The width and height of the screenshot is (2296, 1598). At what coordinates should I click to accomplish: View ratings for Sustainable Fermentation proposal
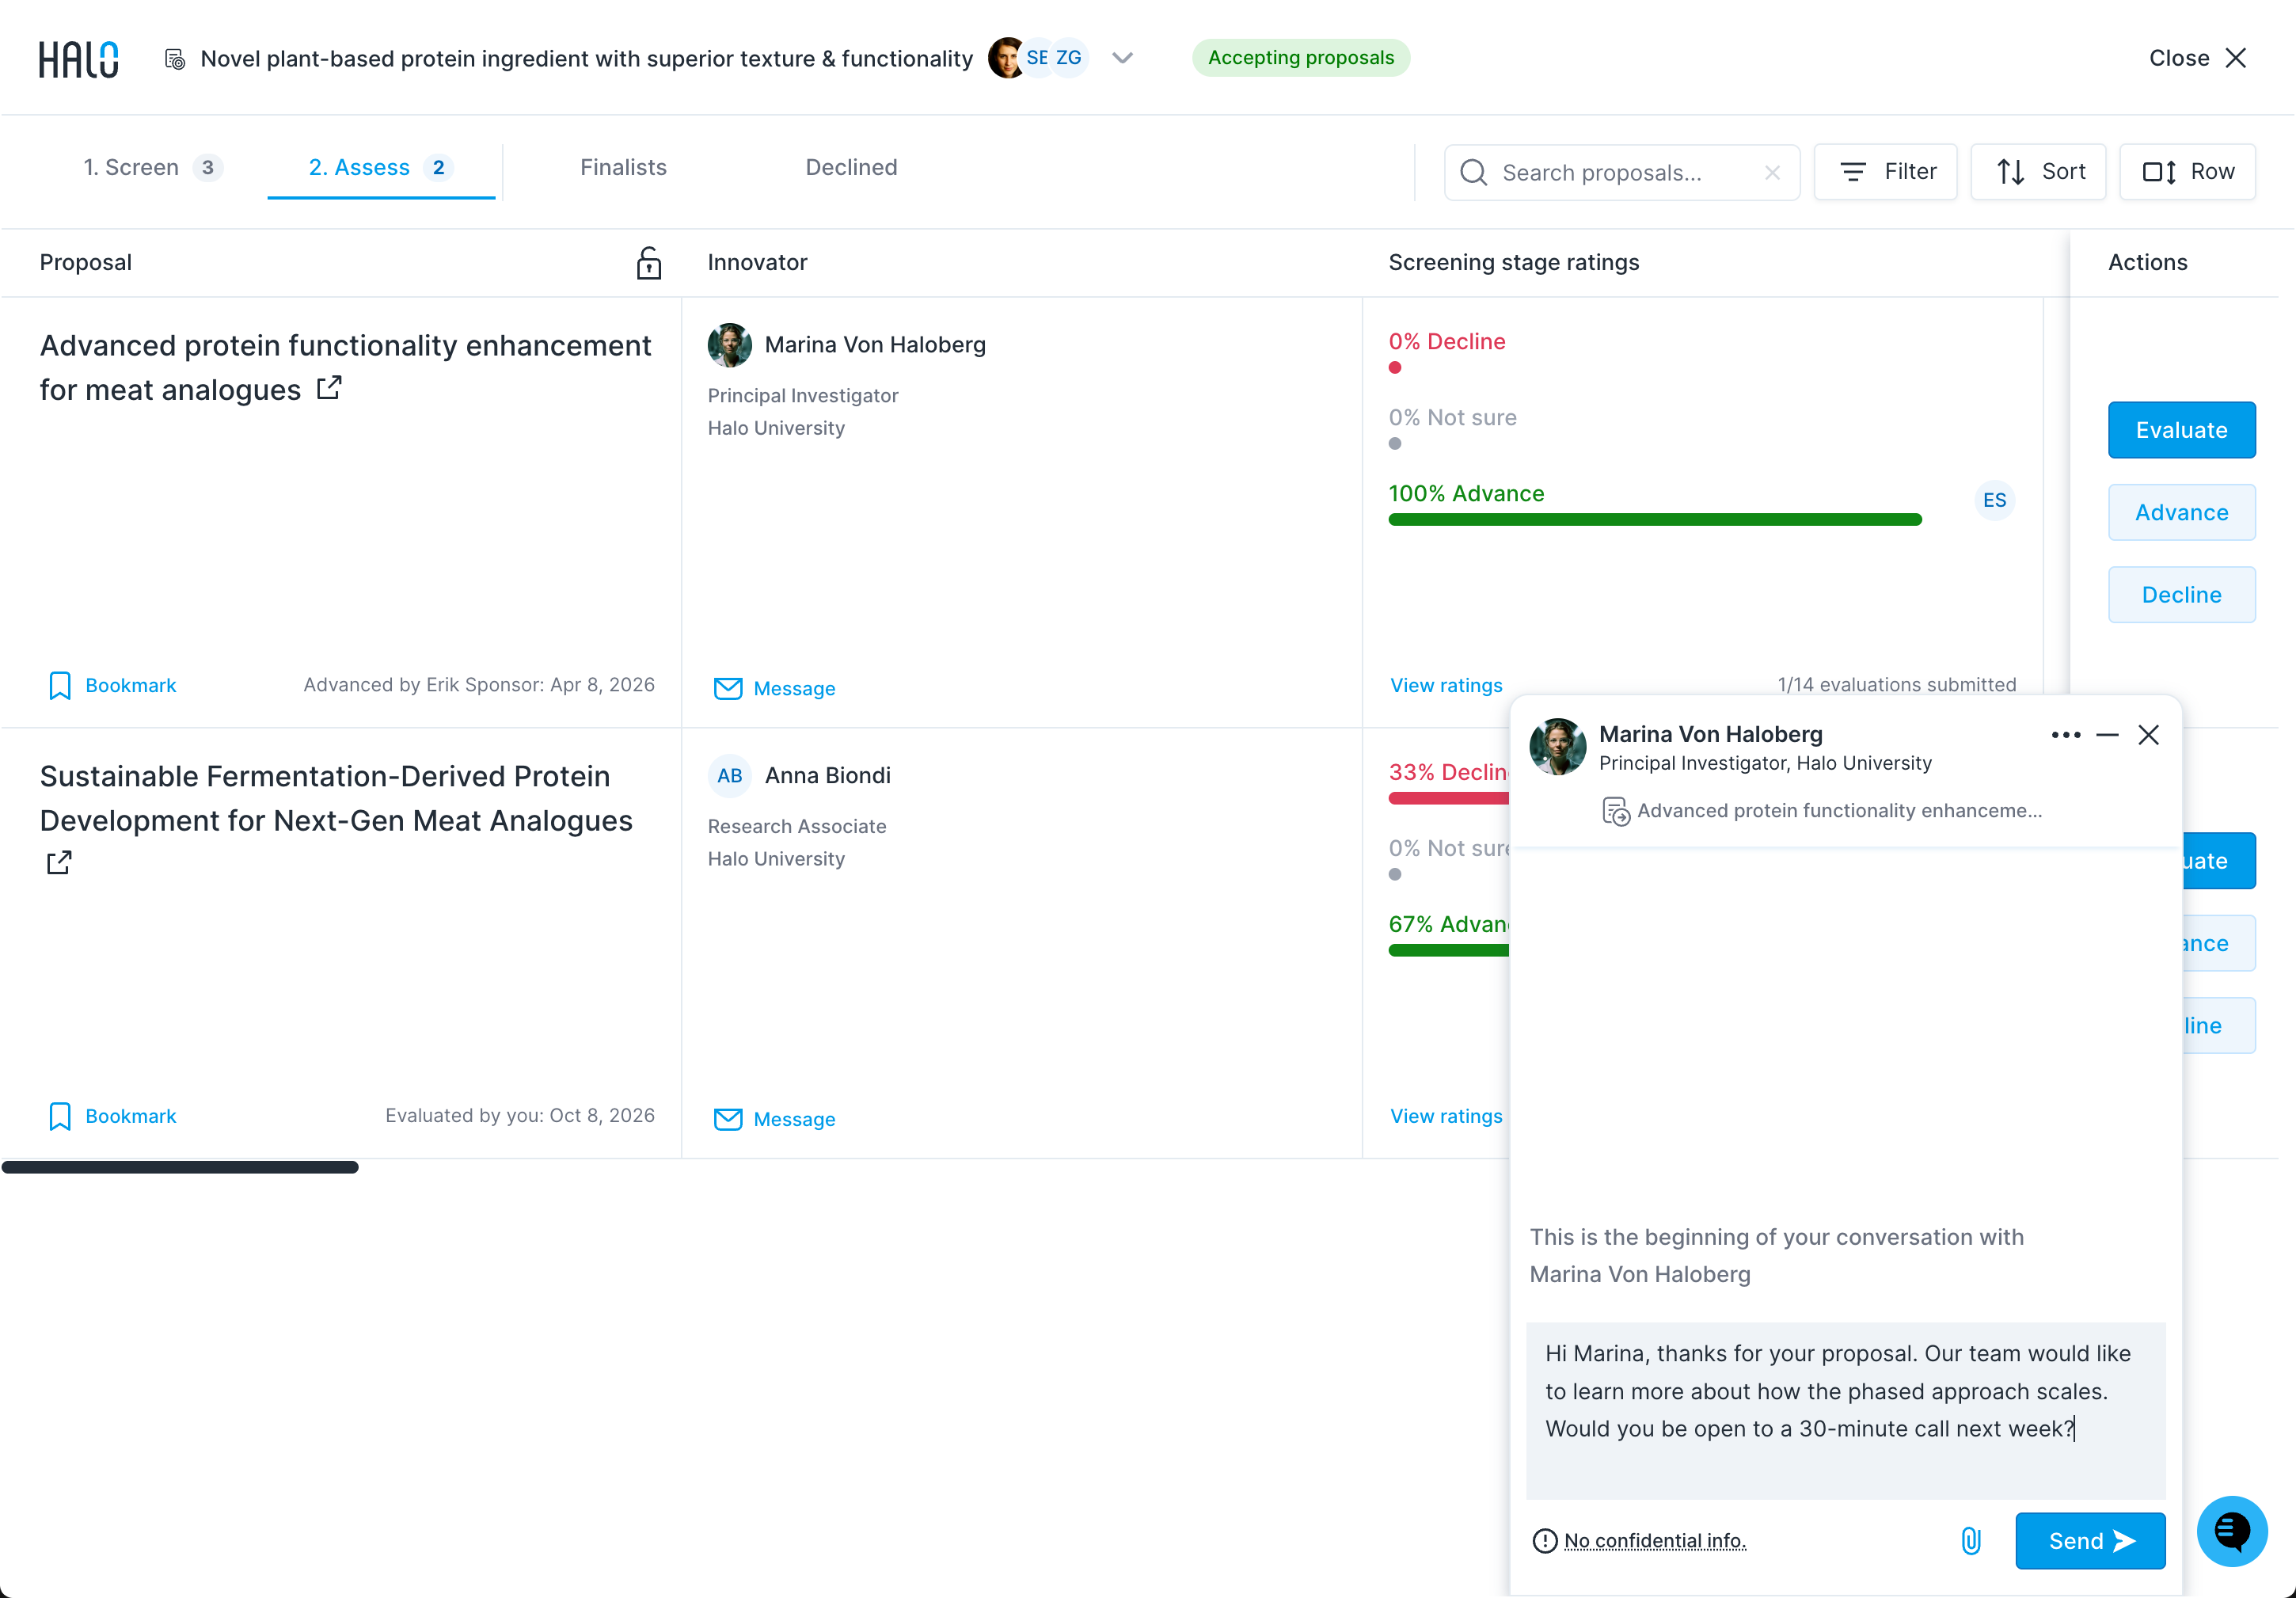pos(1446,1116)
